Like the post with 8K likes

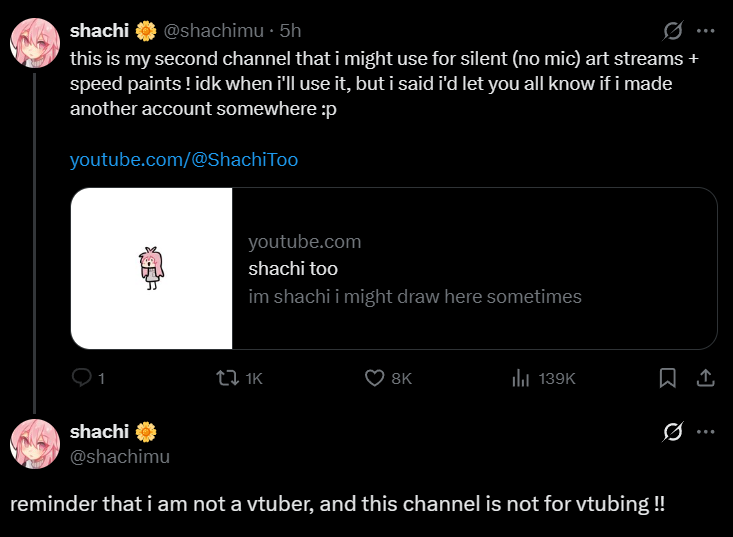pos(375,378)
